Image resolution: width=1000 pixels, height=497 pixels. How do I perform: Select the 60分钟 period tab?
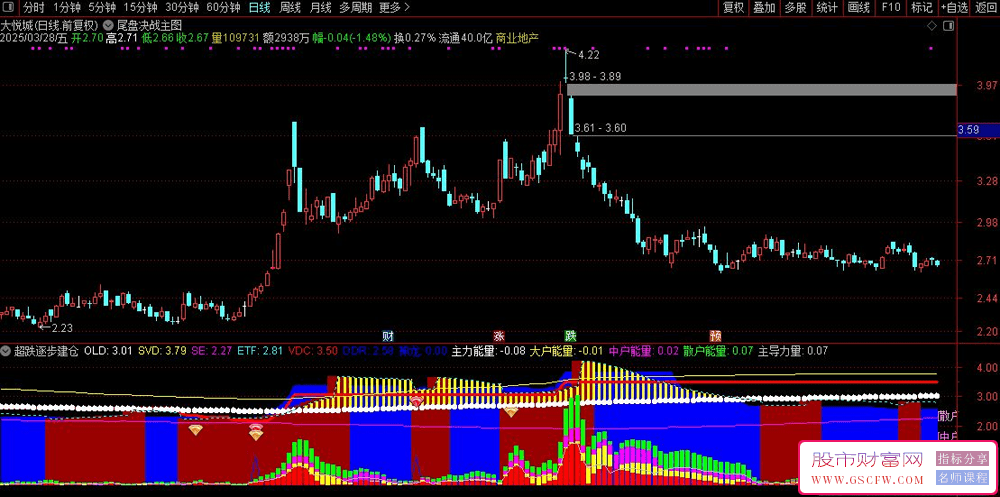pyautogui.click(x=223, y=8)
